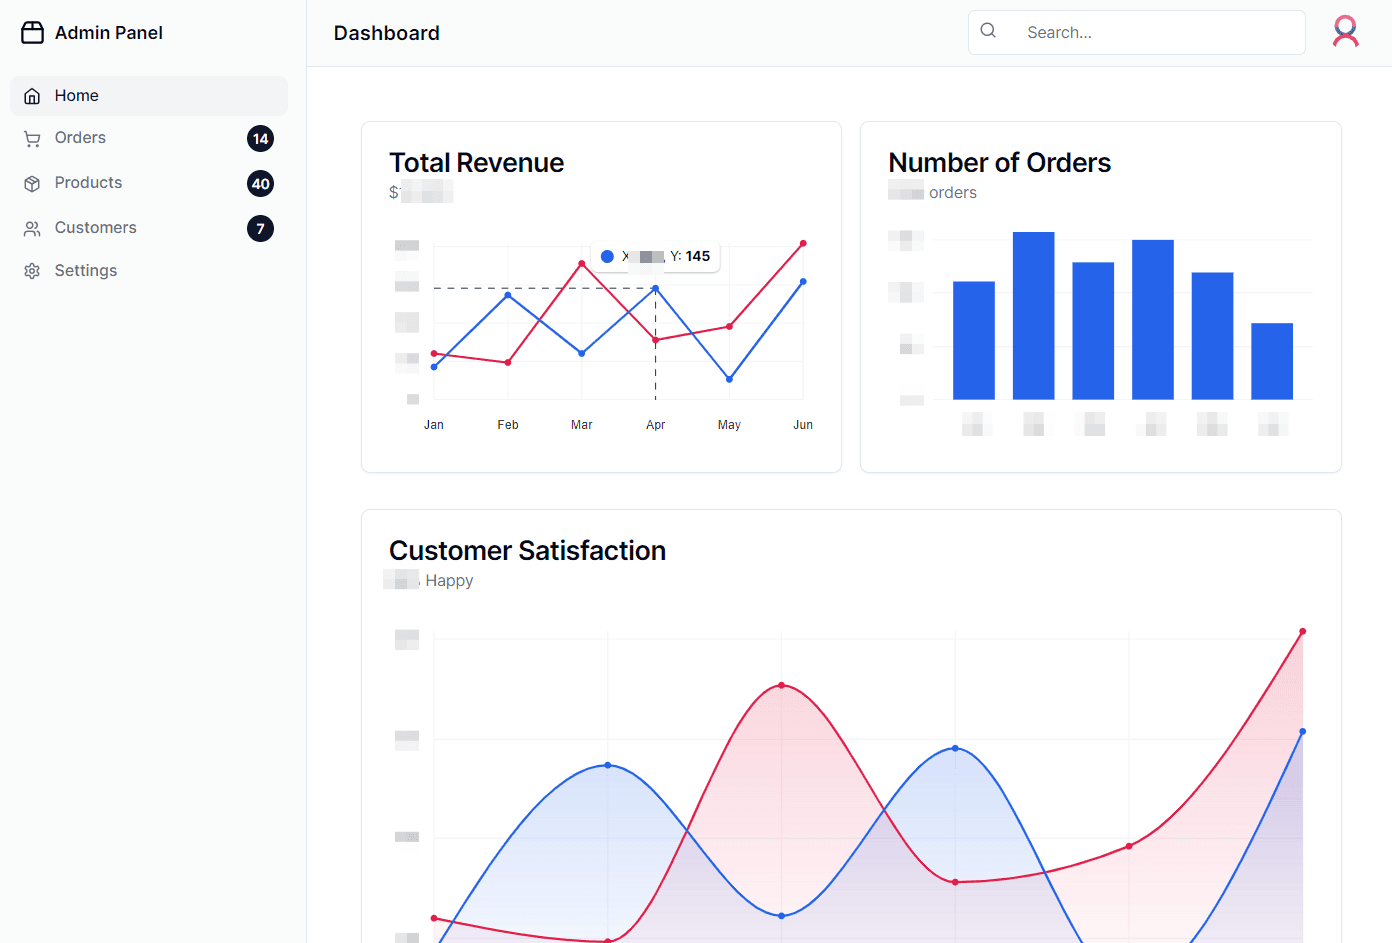Click the blue dot in chart tooltip
Image resolution: width=1392 pixels, height=943 pixels.
607,257
